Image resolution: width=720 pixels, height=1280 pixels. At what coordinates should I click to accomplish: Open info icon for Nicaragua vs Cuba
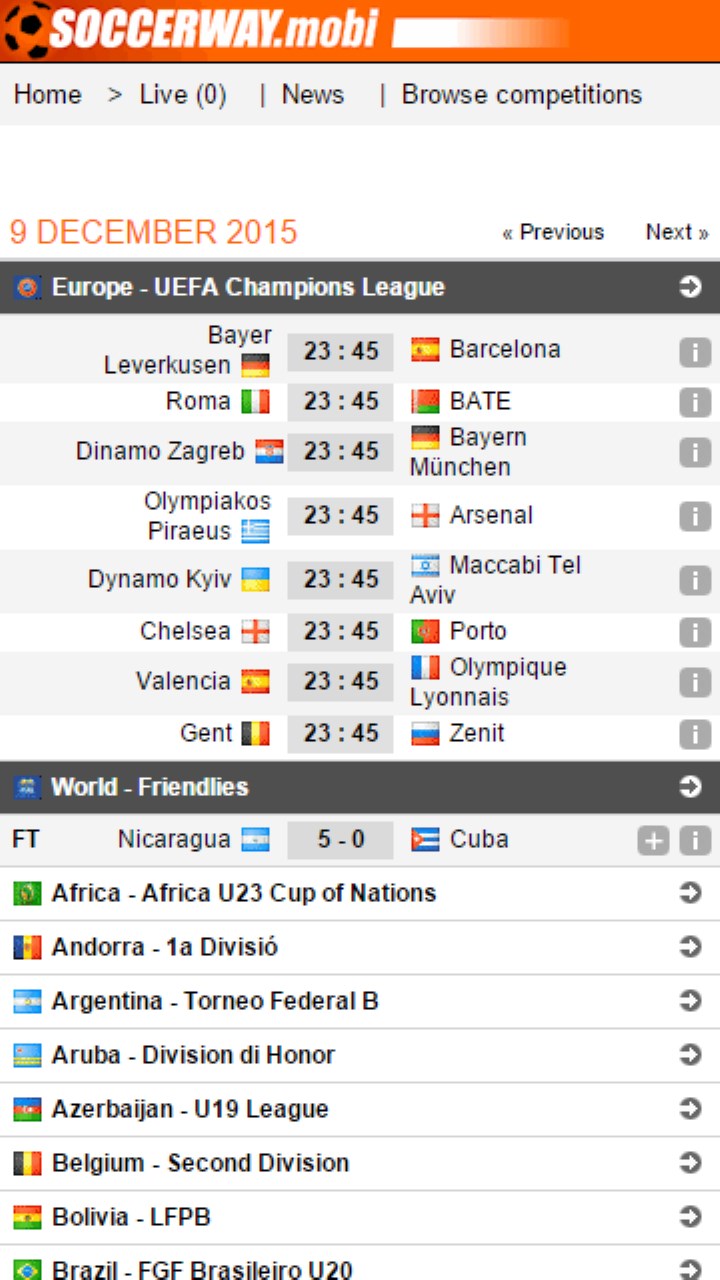[694, 841]
